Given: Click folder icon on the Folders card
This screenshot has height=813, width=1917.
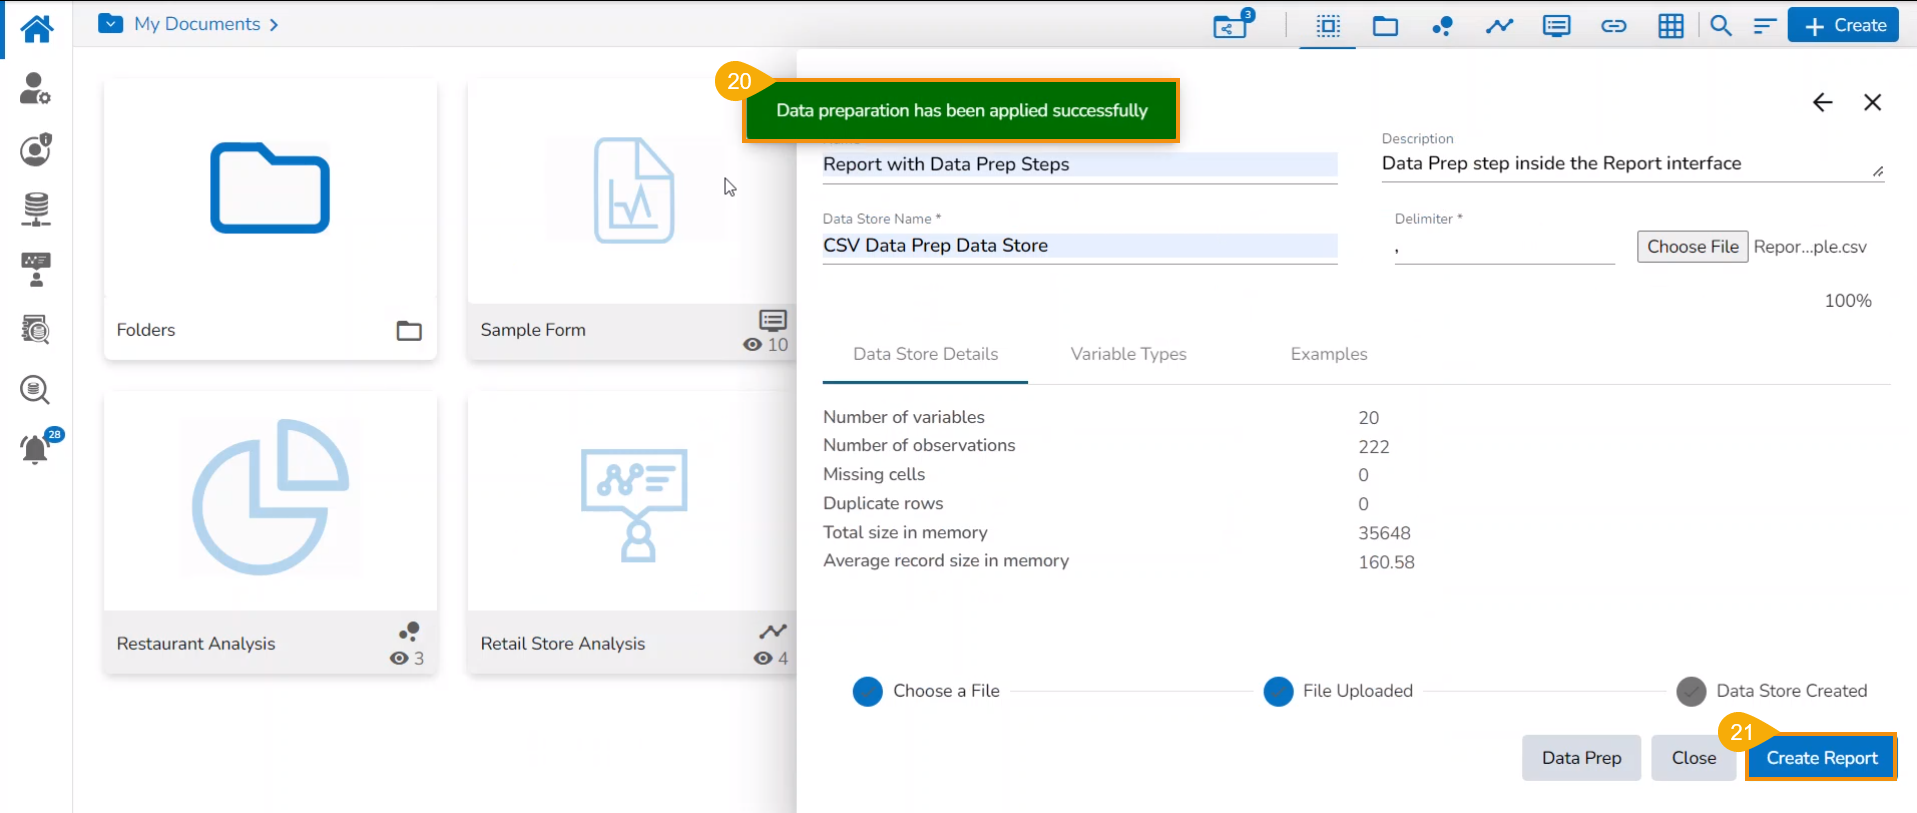Looking at the screenshot, I should tap(409, 331).
